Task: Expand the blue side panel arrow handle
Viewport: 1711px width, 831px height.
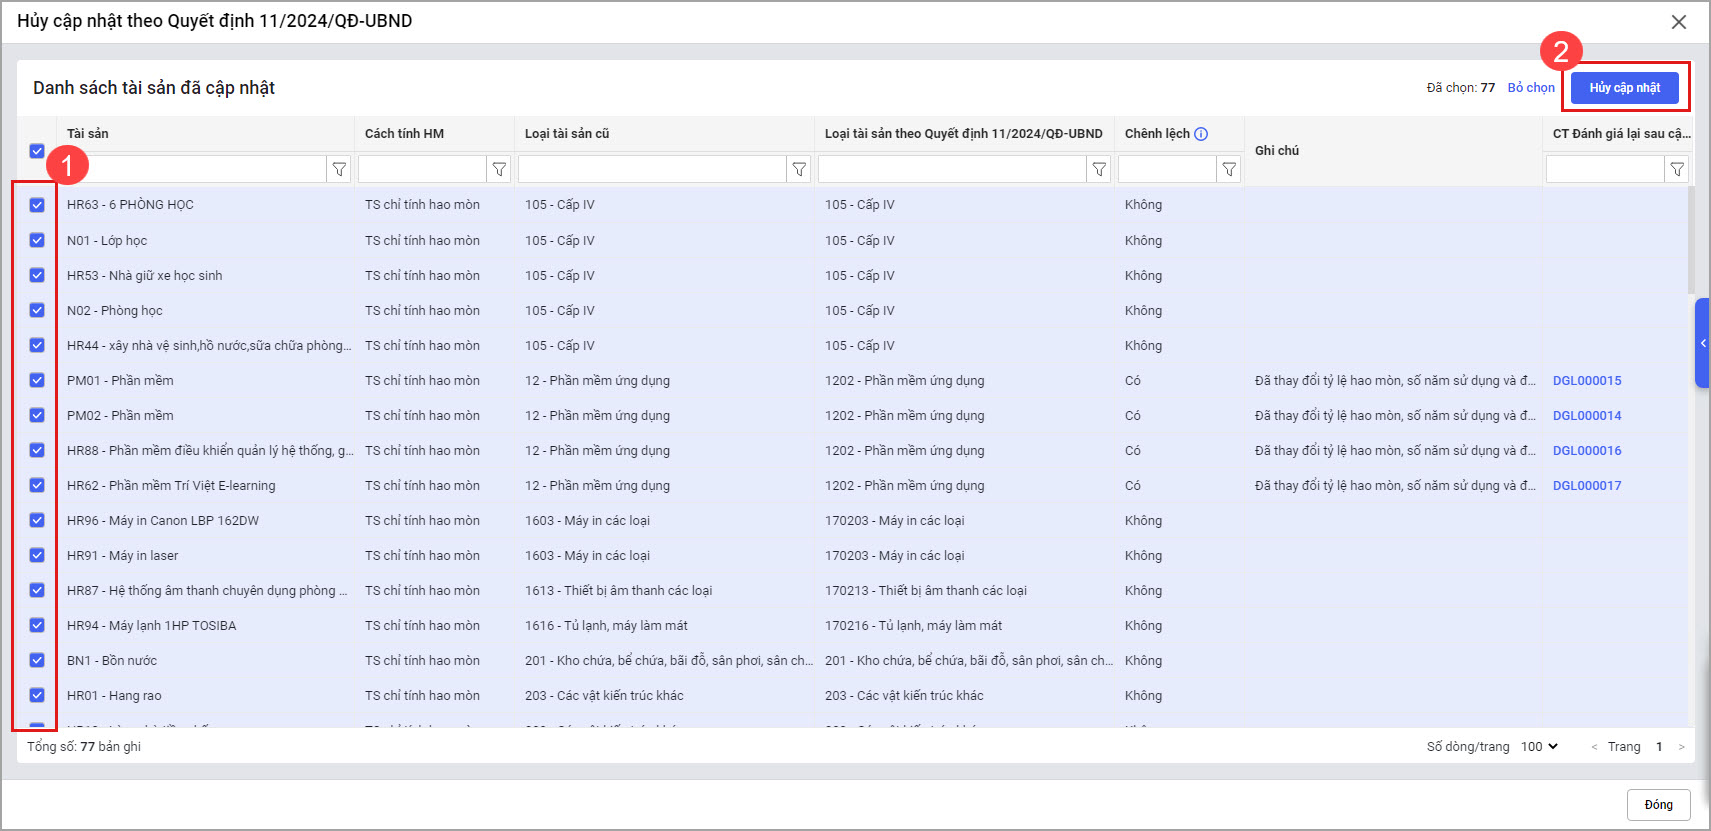Action: (x=1702, y=343)
